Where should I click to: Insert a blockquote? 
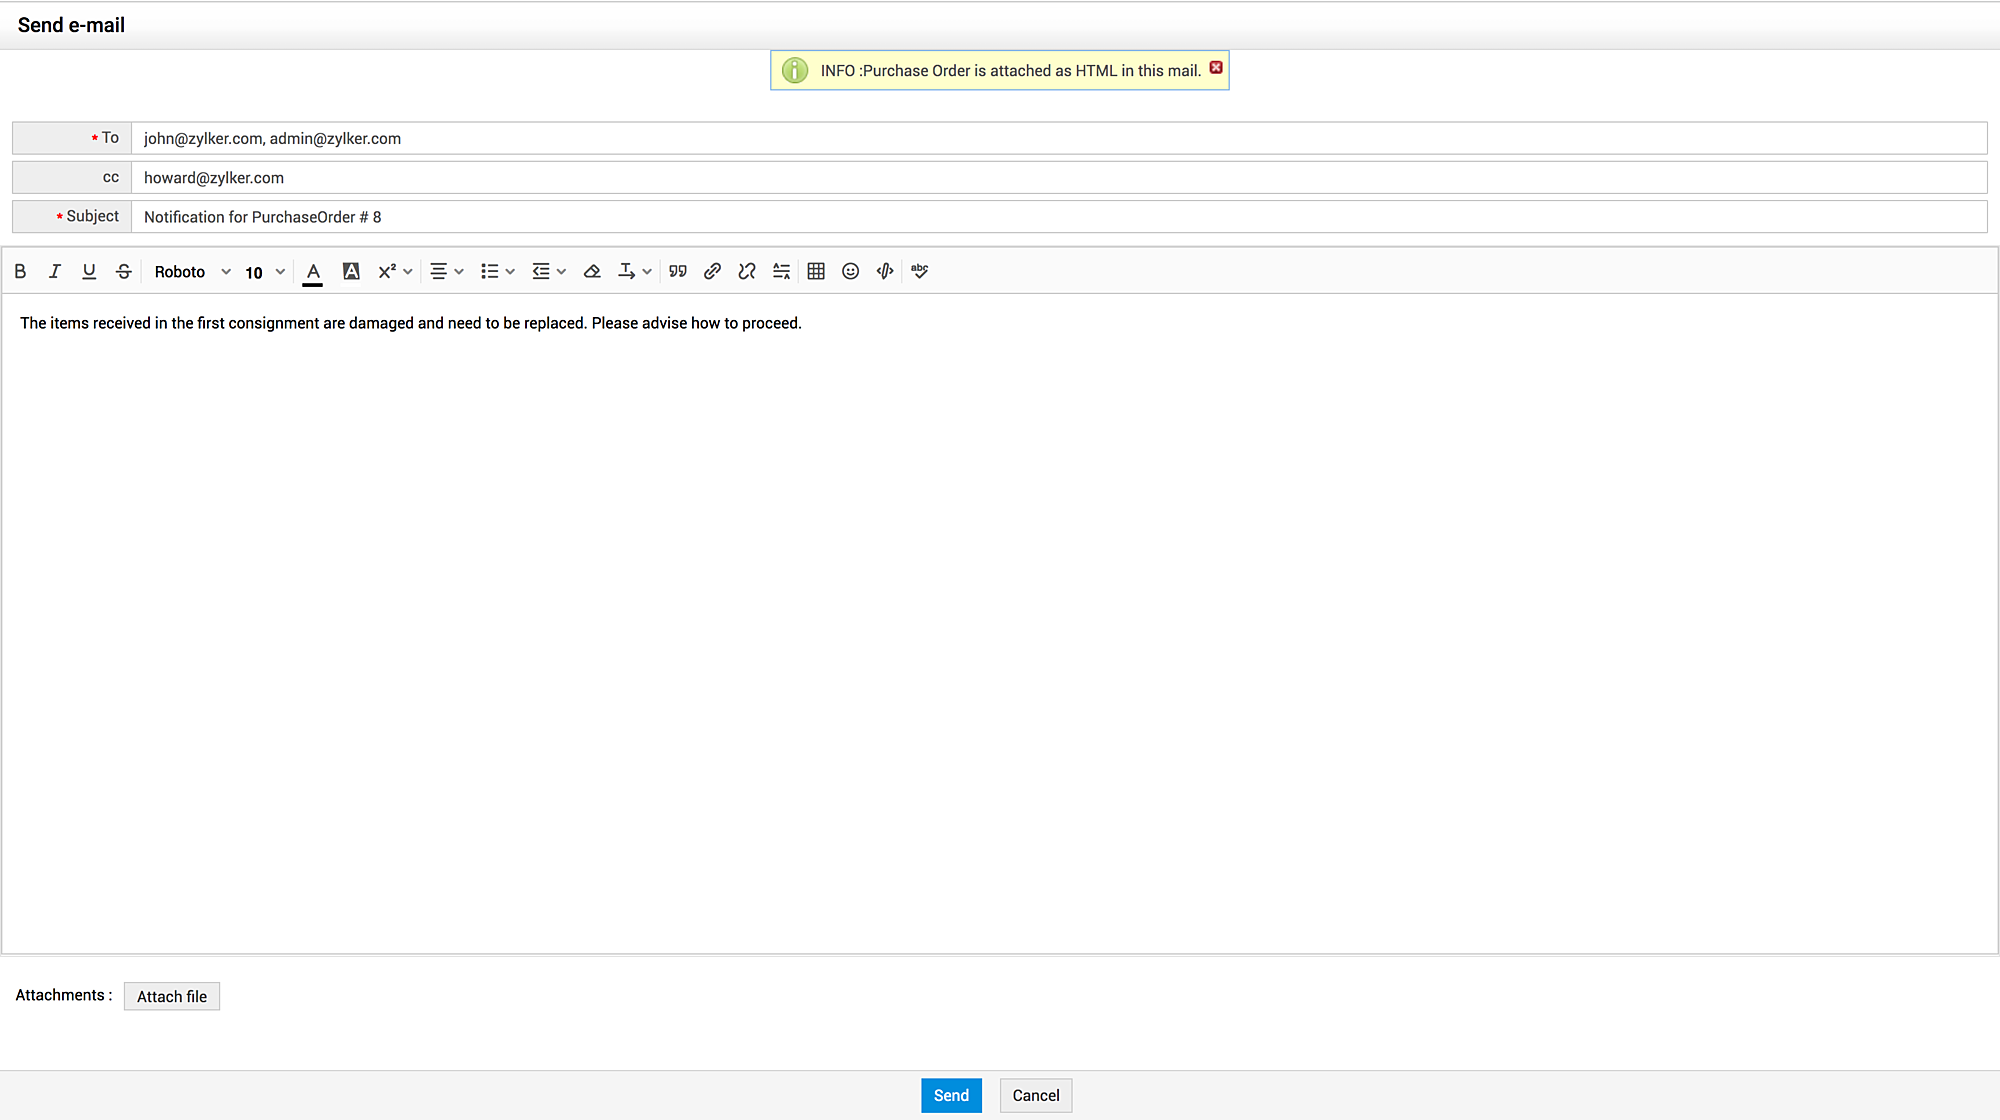click(x=678, y=271)
